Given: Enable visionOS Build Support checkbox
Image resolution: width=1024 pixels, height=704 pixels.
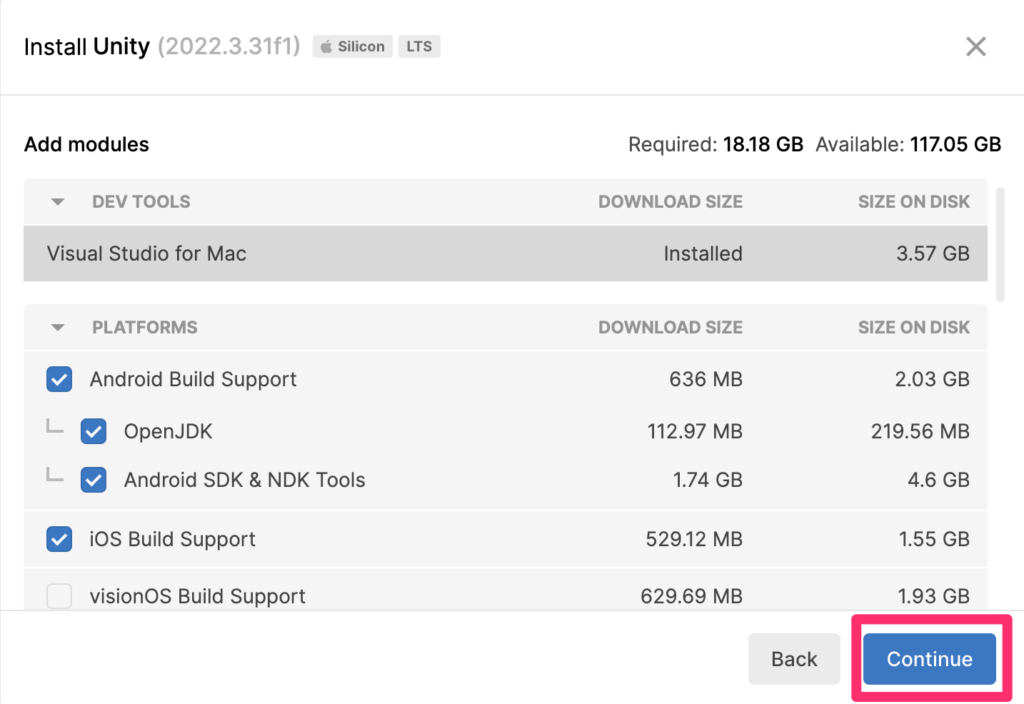Looking at the screenshot, I should 59,596.
